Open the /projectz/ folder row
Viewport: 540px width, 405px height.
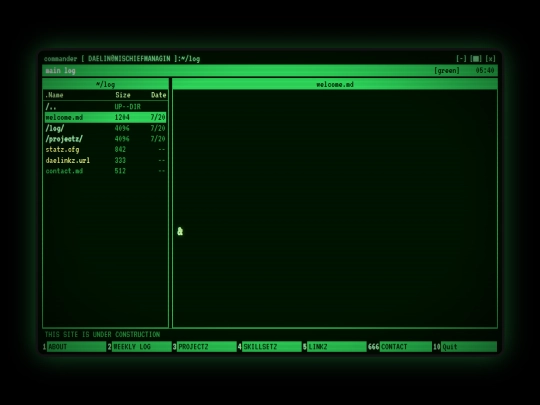[105, 139]
